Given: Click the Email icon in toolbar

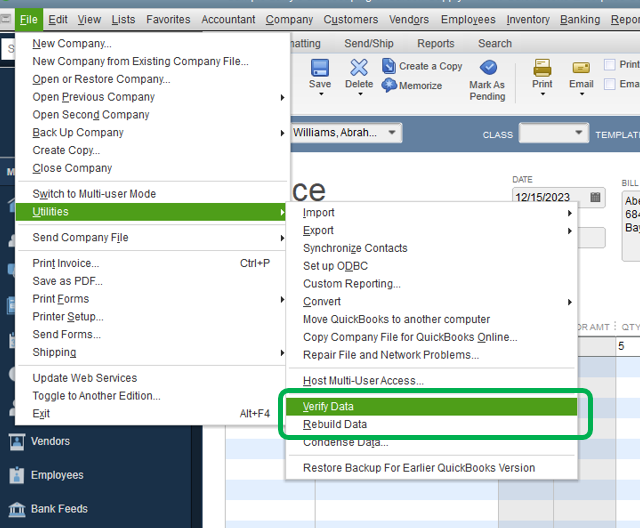Looking at the screenshot, I should point(581,68).
